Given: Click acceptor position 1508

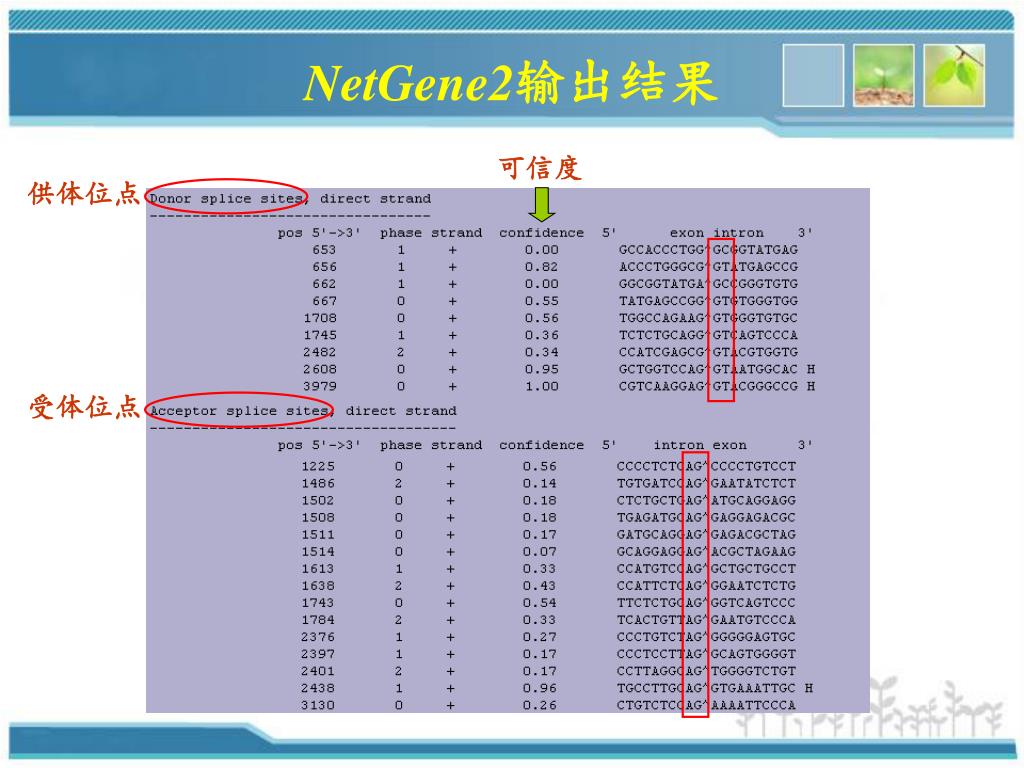Looking at the screenshot, I should 318,517.
